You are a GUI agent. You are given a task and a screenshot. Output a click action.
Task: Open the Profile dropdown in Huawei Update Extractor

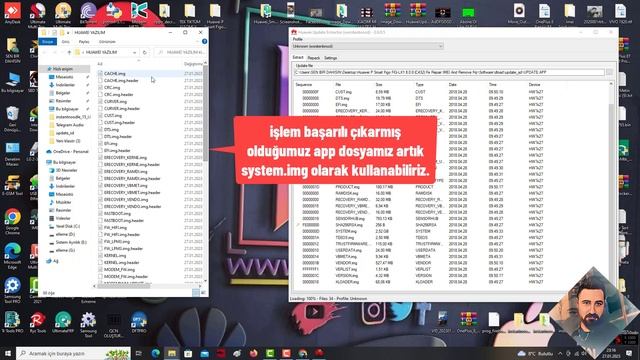(367, 46)
